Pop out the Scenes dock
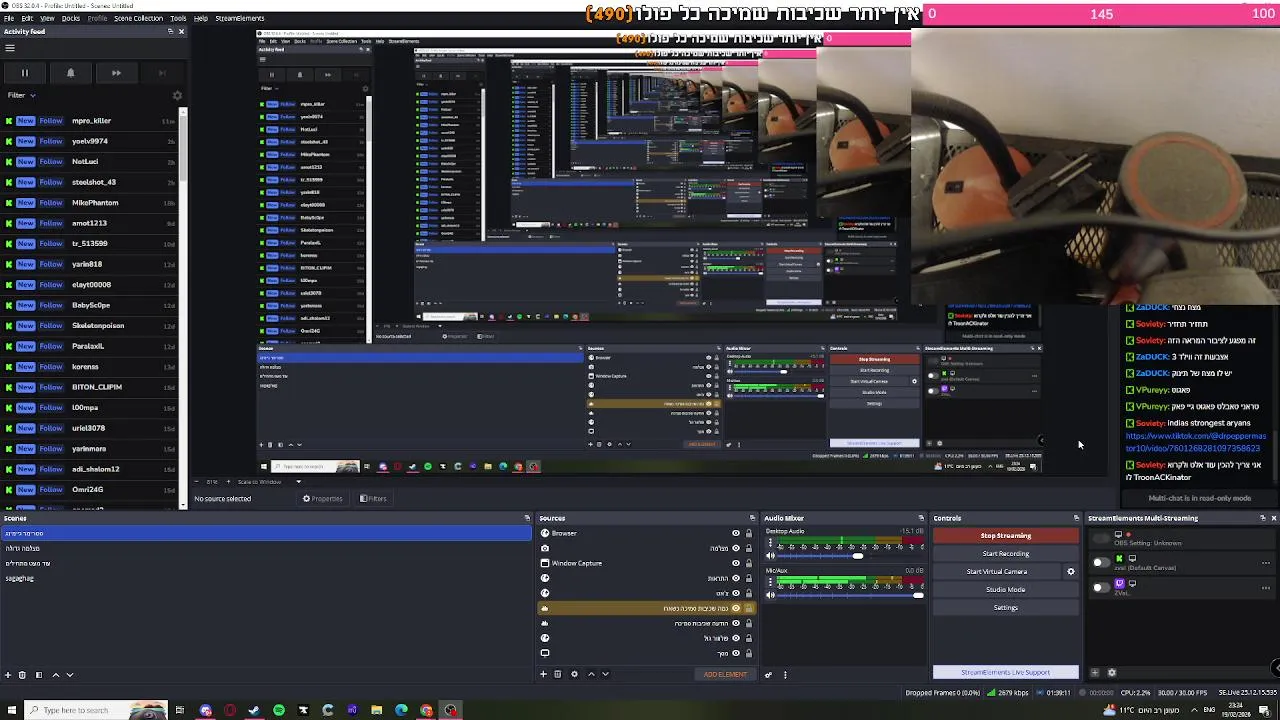This screenshot has width=1280, height=720. click(527, 518)
